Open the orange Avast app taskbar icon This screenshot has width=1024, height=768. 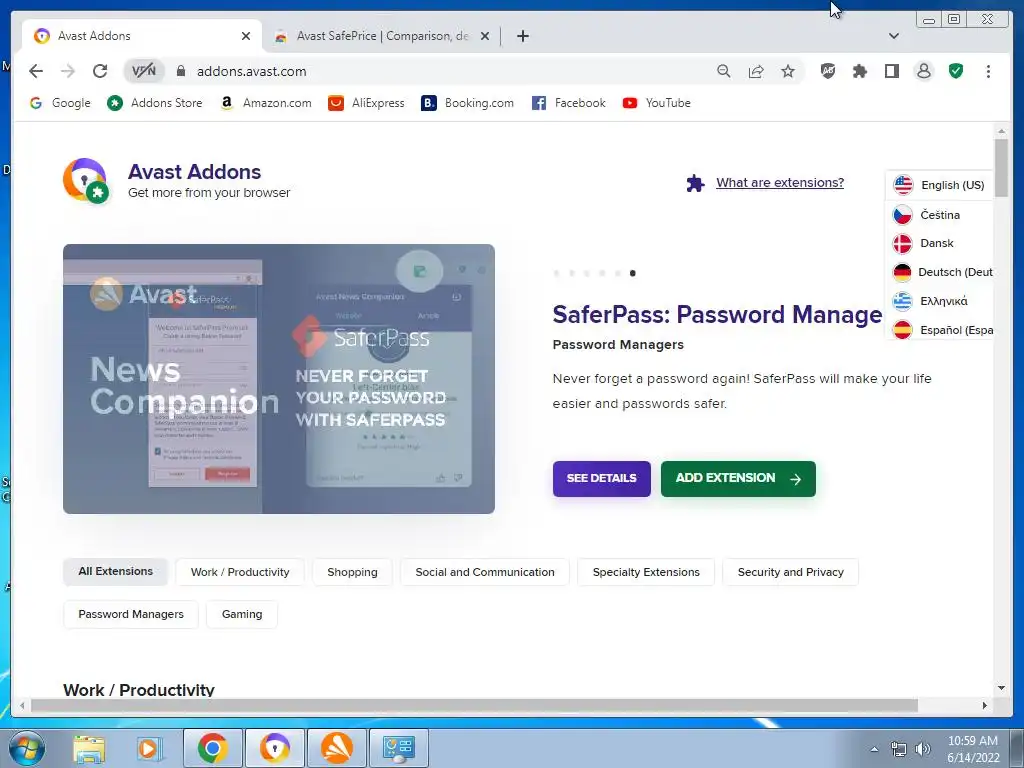pyautogui.click(x=337, y=748)
